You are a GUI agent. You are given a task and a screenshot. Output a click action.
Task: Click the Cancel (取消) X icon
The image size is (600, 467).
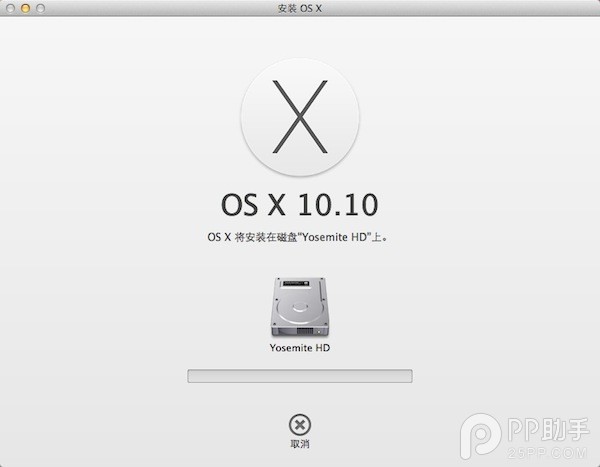coord(300,425)
